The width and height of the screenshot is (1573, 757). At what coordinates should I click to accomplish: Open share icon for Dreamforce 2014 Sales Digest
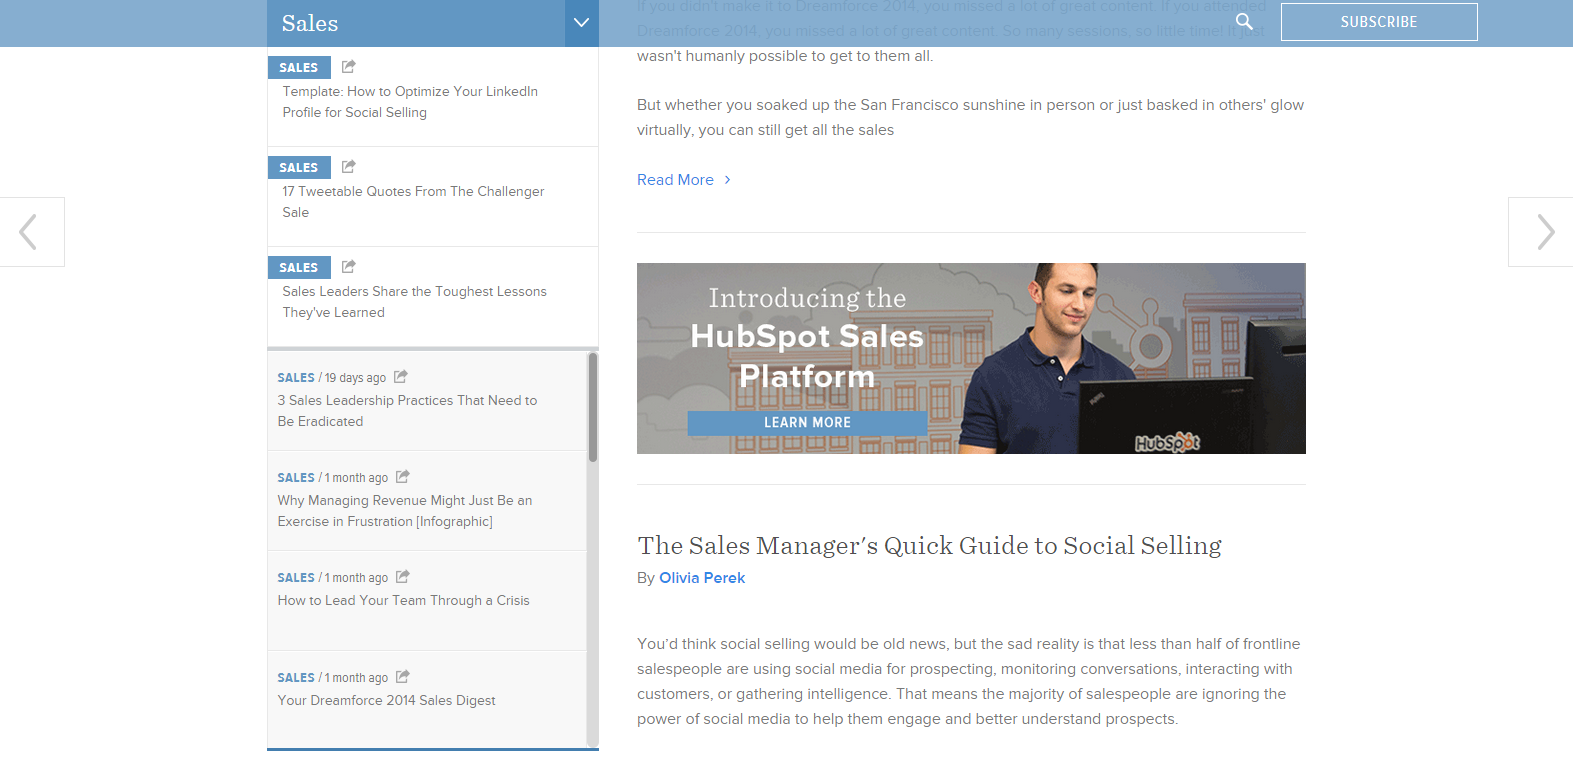402,677
